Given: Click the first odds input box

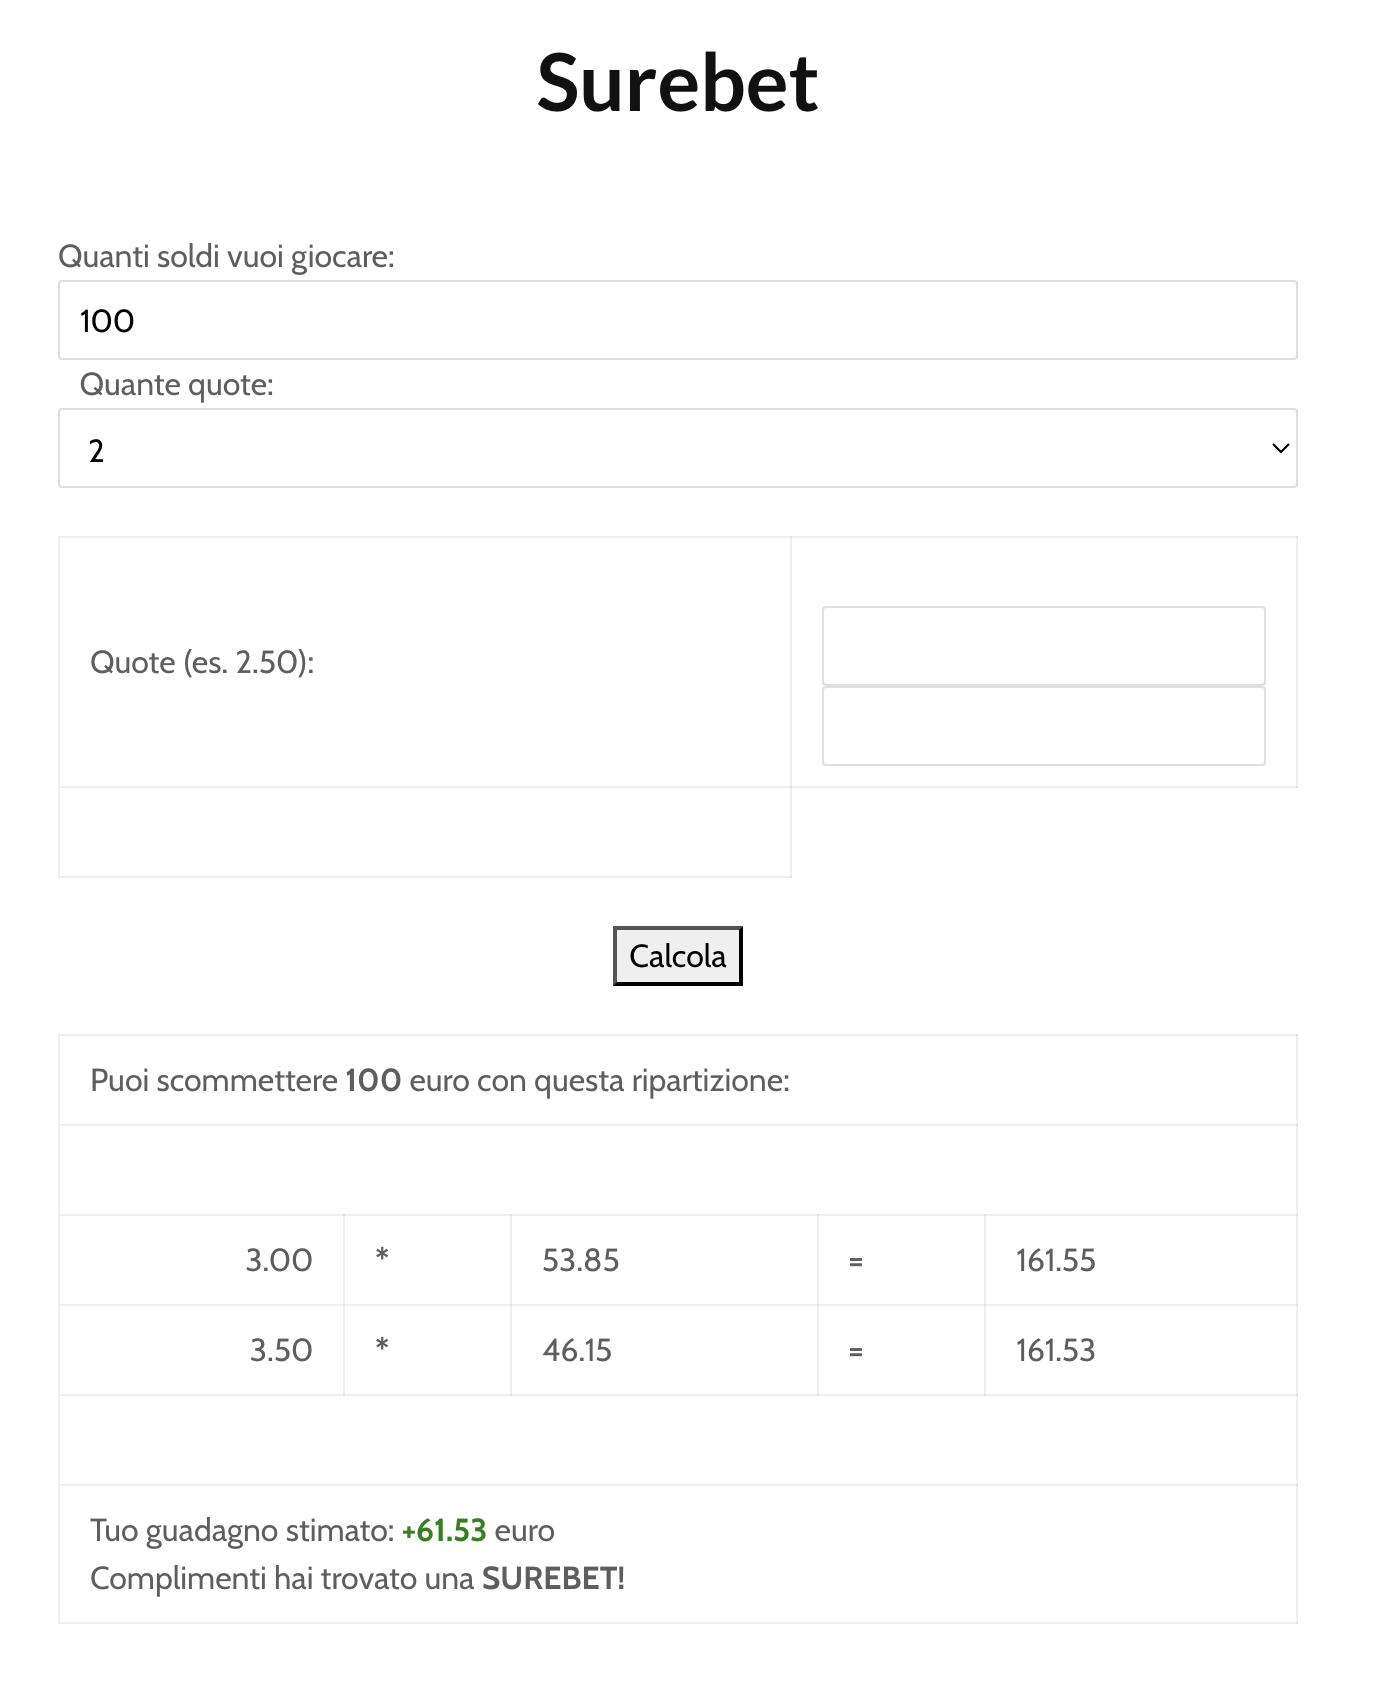Looking at the screenshot, I should (1043, 646).
